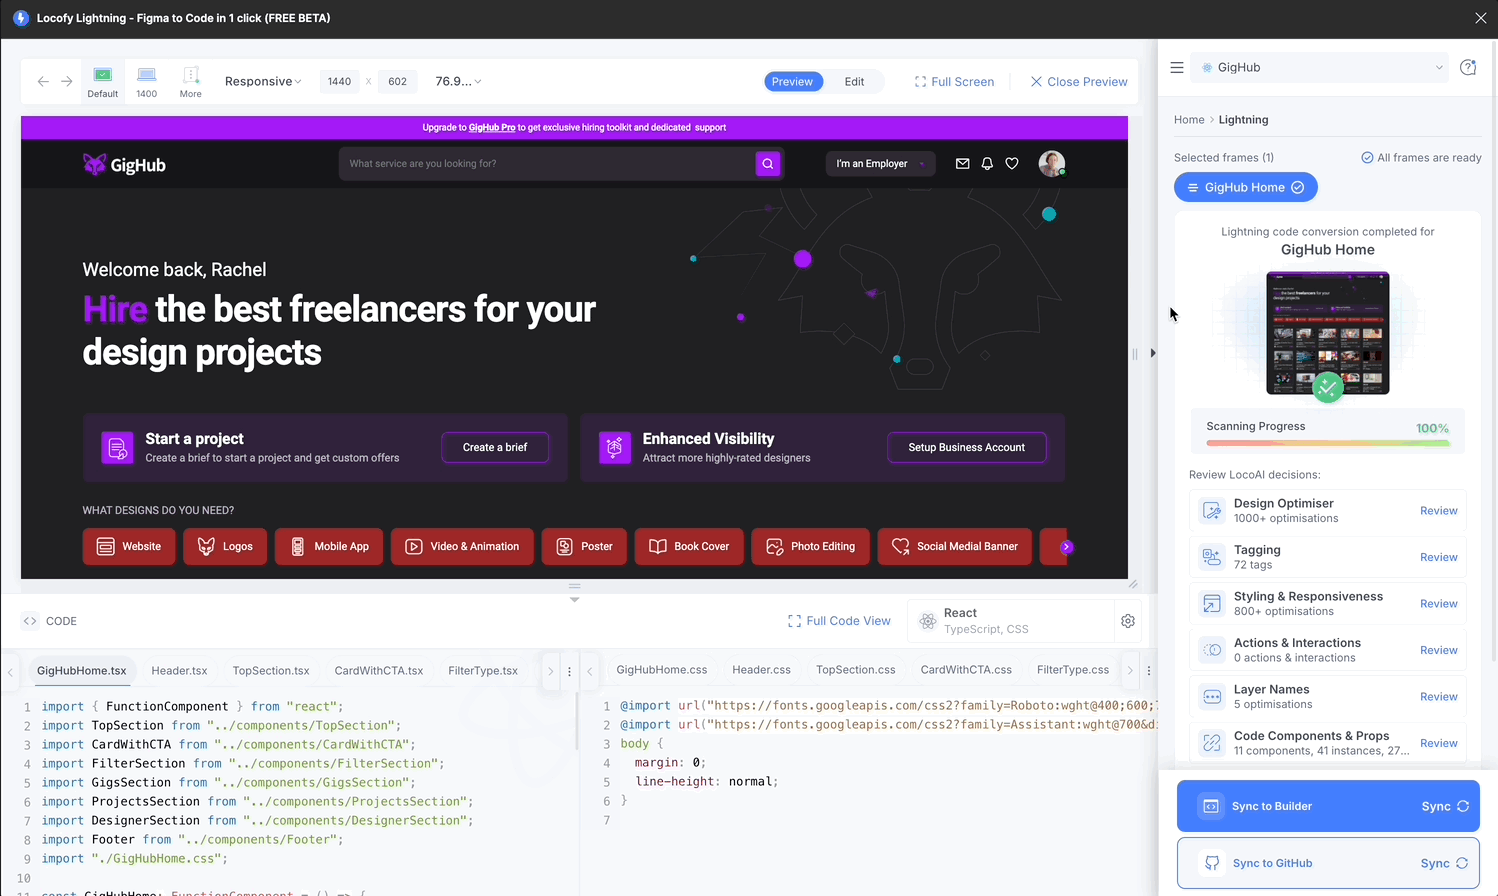Open Full Code View
This screenshot has width=1498, height=896.
(x=839, y=621)
